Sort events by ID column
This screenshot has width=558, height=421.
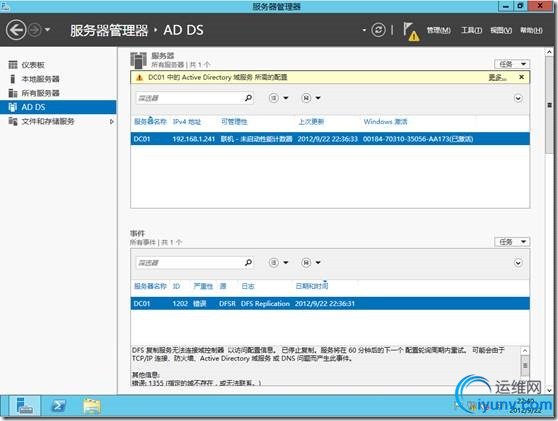coord(176,286)
